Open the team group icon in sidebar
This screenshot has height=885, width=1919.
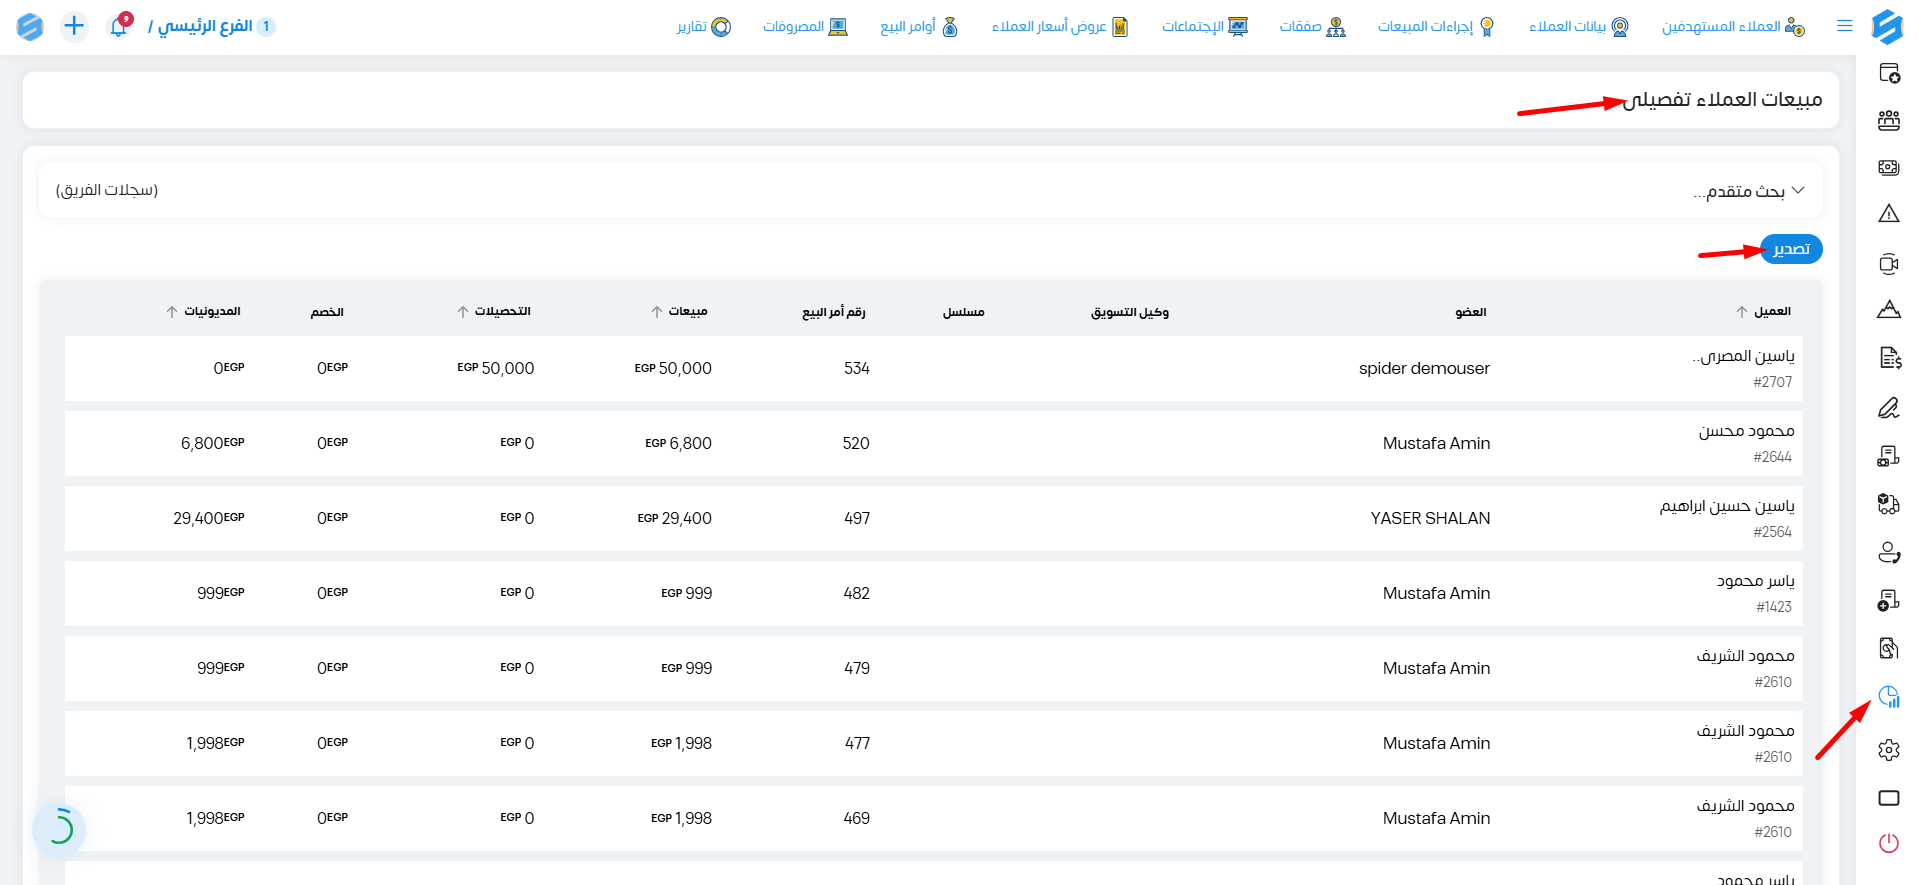[x=1888, y=120]
